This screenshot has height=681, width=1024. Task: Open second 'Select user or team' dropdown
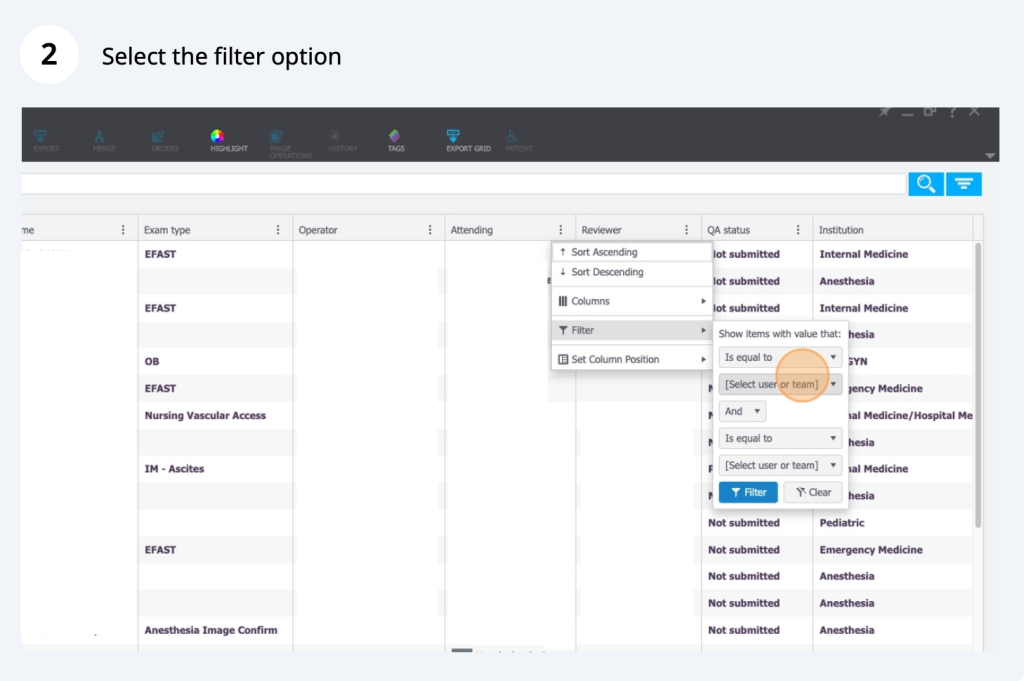pos(780,465)
